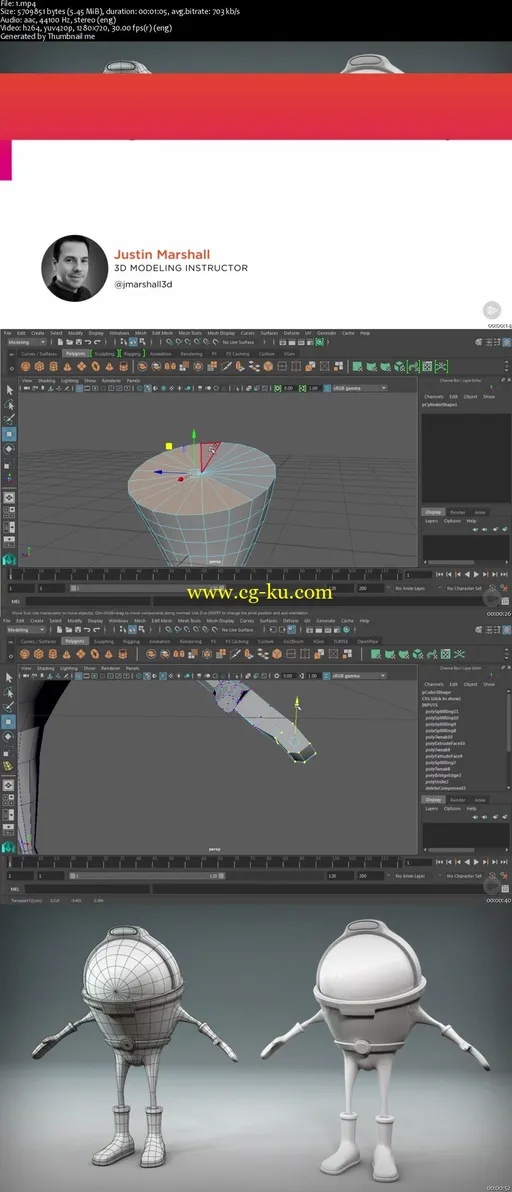Click CVs (click to show) in channel box
Screen dimensions: 512x1192
441,699
